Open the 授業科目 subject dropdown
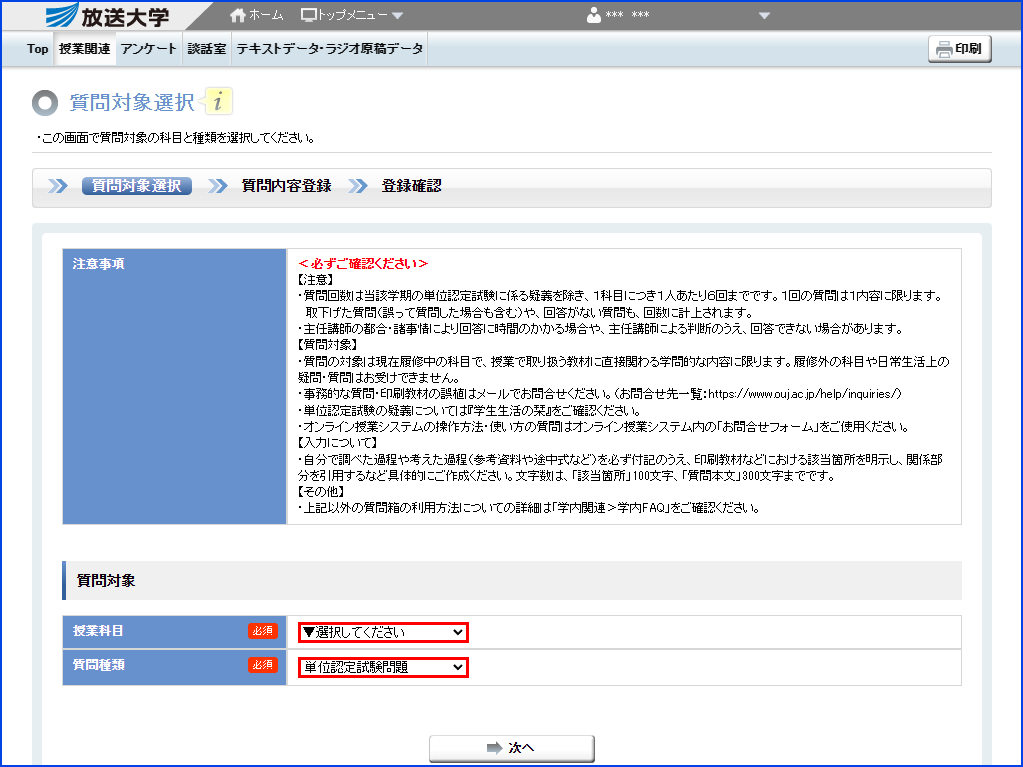 (x=382, y=631)
